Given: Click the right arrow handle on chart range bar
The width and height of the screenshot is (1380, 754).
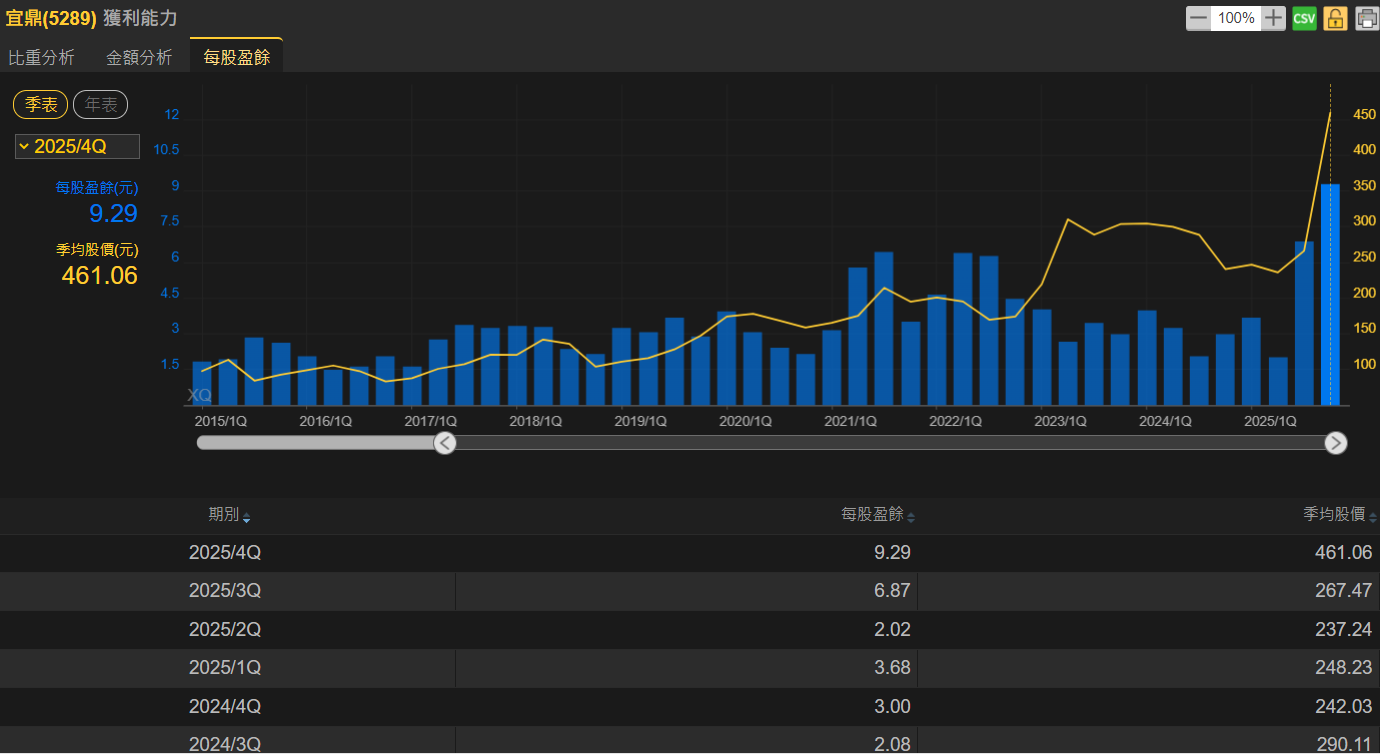Looking at the screenshot, I should (x=1335, y=443).
